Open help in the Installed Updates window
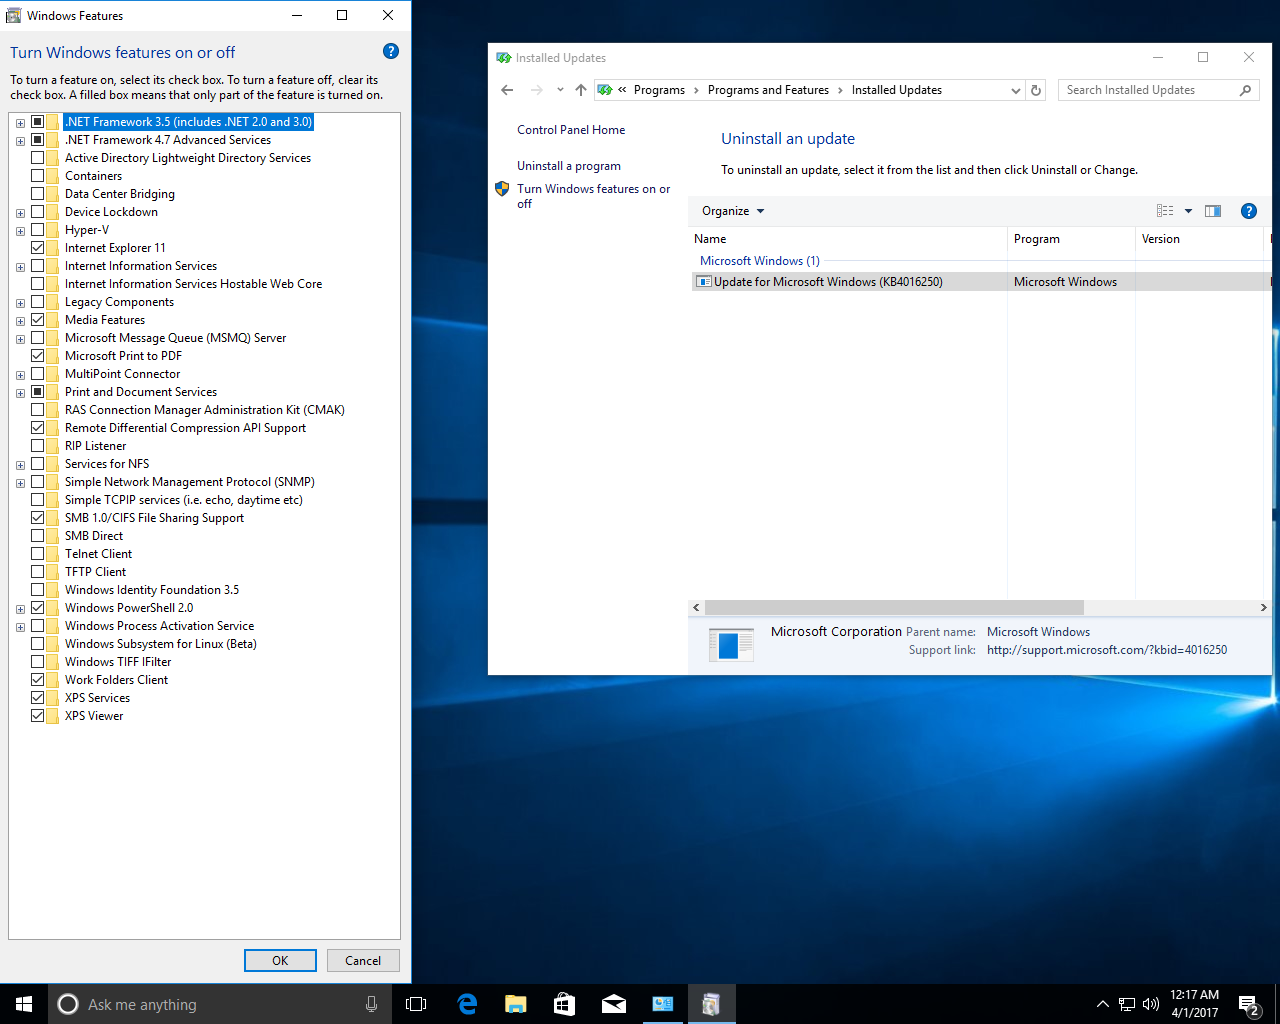Viewport: 1280px width, 1024px height. (1249, 211)
